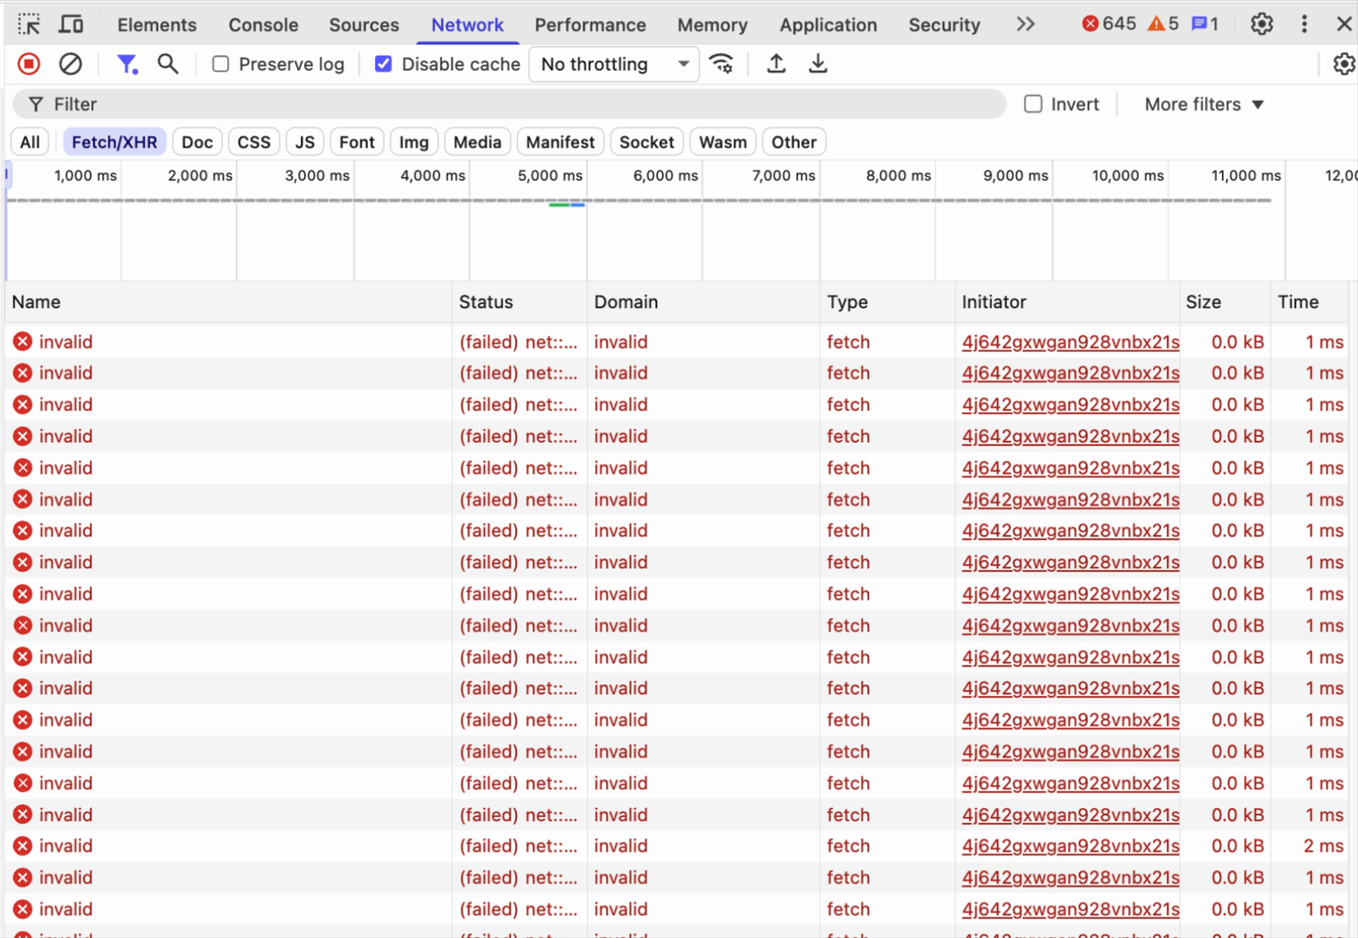The image size is (1358, 938).
Task: Enable the Invert filter checkbox
Action: pyautogui.click(x=1033, y=104)
